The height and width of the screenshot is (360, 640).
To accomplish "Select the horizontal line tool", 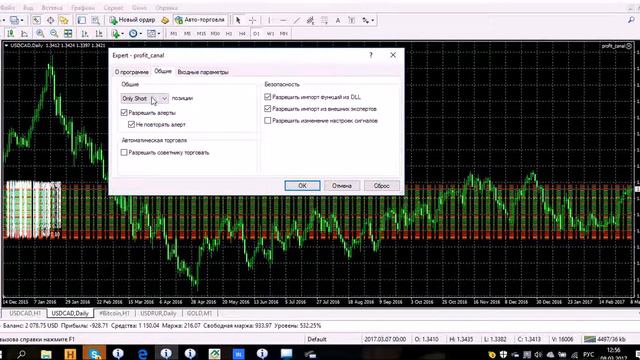I will click(x=283, y=20).
